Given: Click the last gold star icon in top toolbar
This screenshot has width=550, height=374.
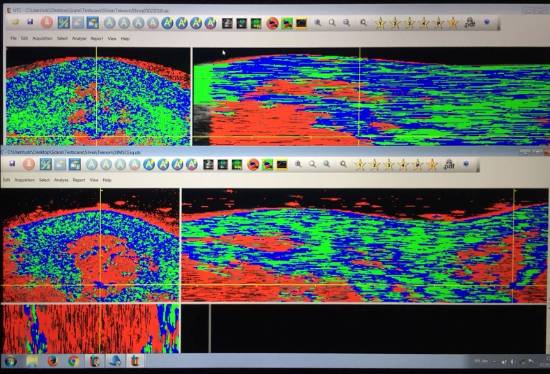Looking at the screenshot, I should pyautogui.click(x=453, y=24).
